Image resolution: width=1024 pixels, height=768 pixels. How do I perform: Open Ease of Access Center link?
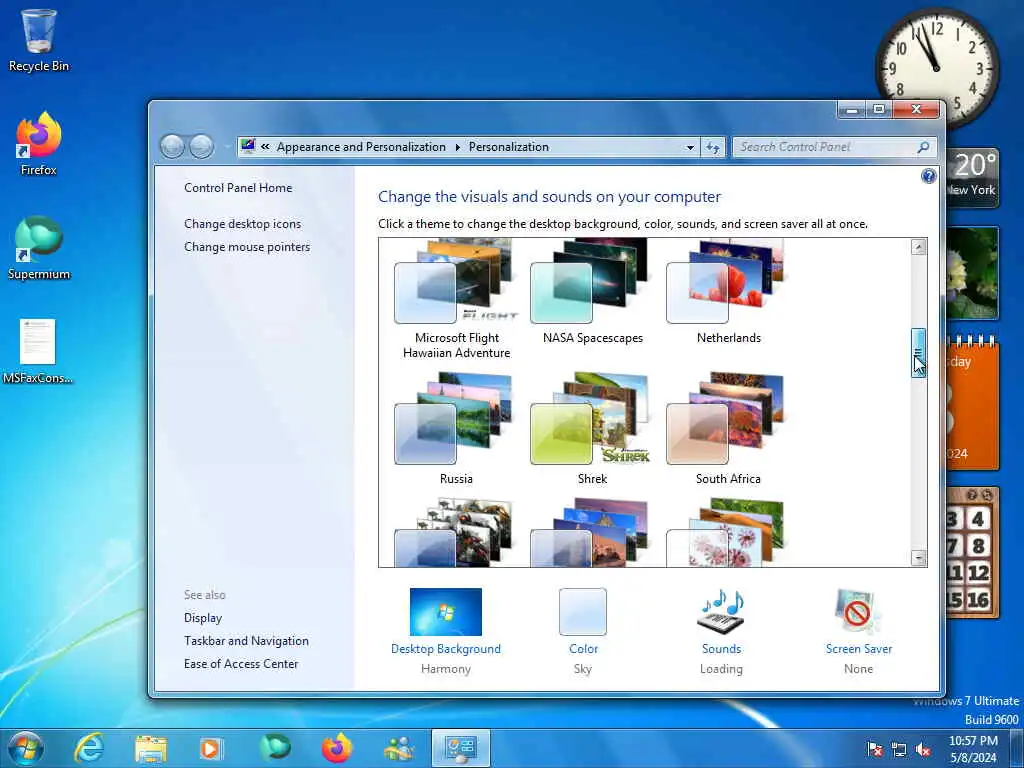click(241, 664)
